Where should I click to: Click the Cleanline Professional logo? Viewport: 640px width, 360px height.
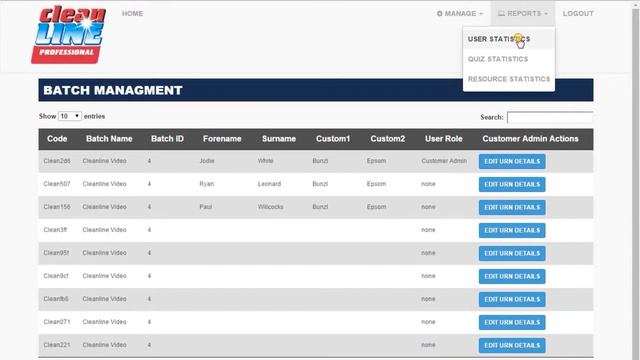[x=69, y=34]
